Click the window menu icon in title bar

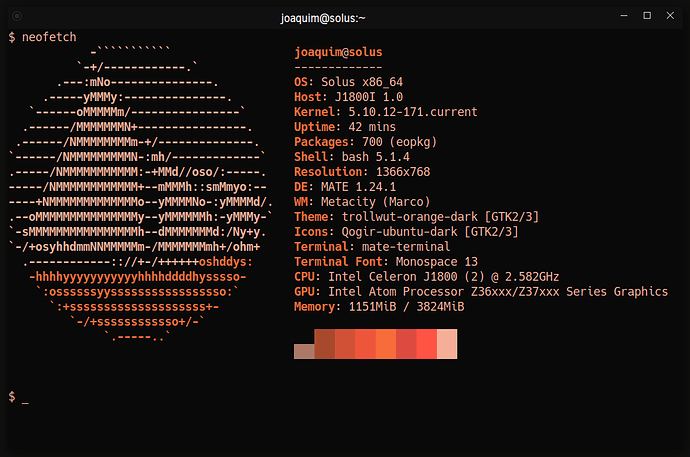(x=17, y=16)
